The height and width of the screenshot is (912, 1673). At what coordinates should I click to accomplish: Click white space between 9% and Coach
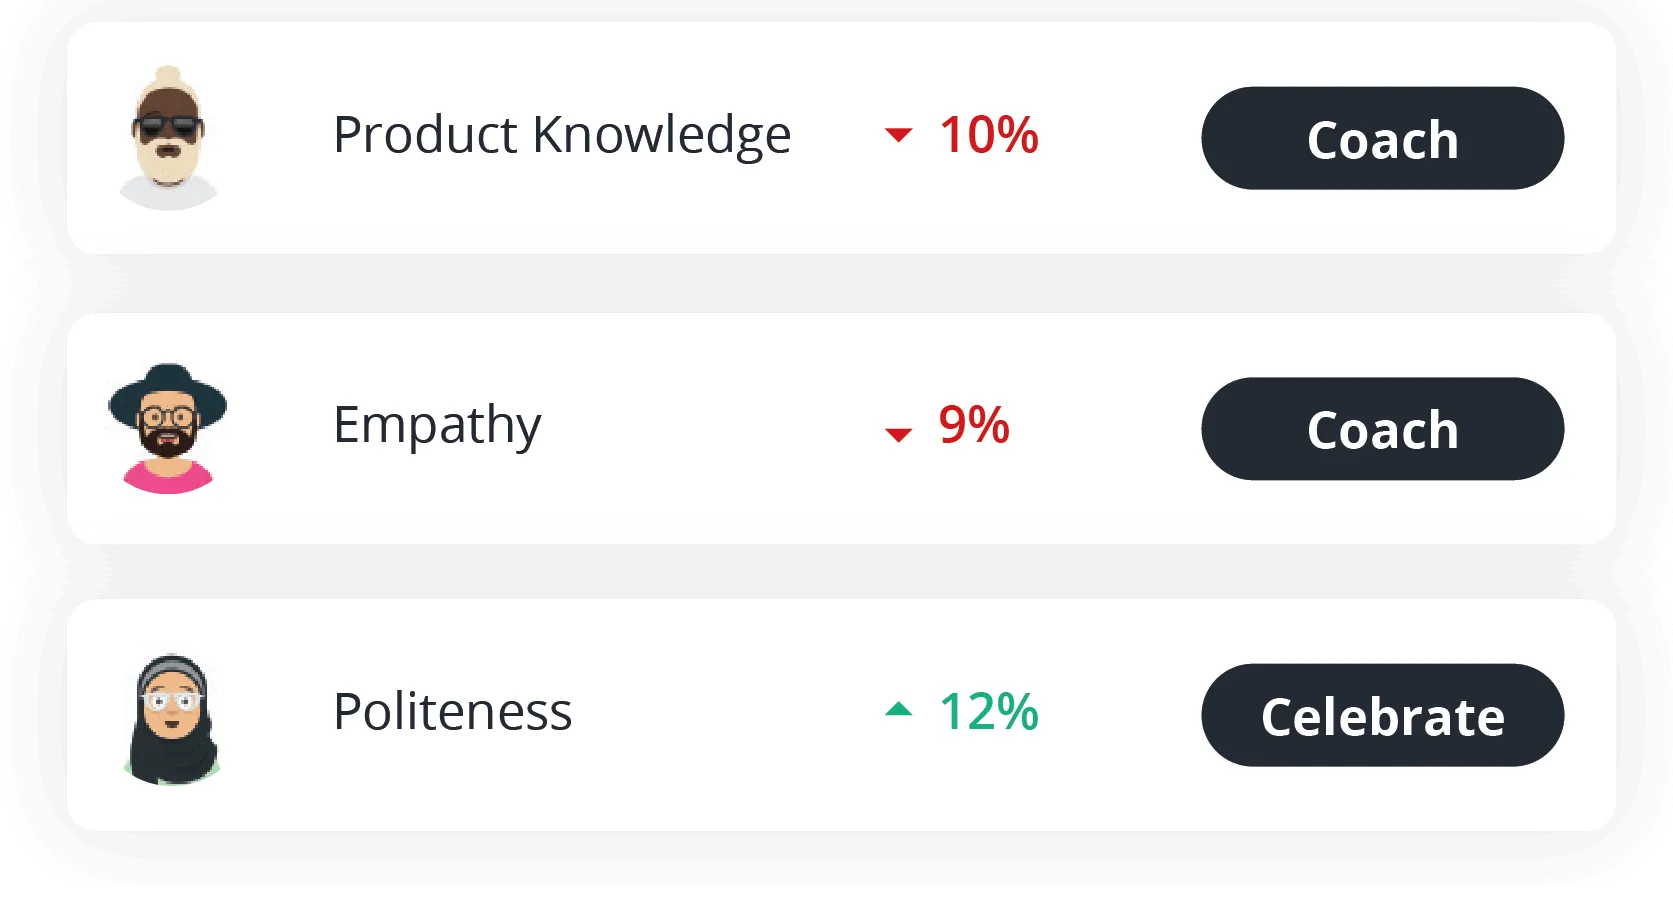(1105, 429)
